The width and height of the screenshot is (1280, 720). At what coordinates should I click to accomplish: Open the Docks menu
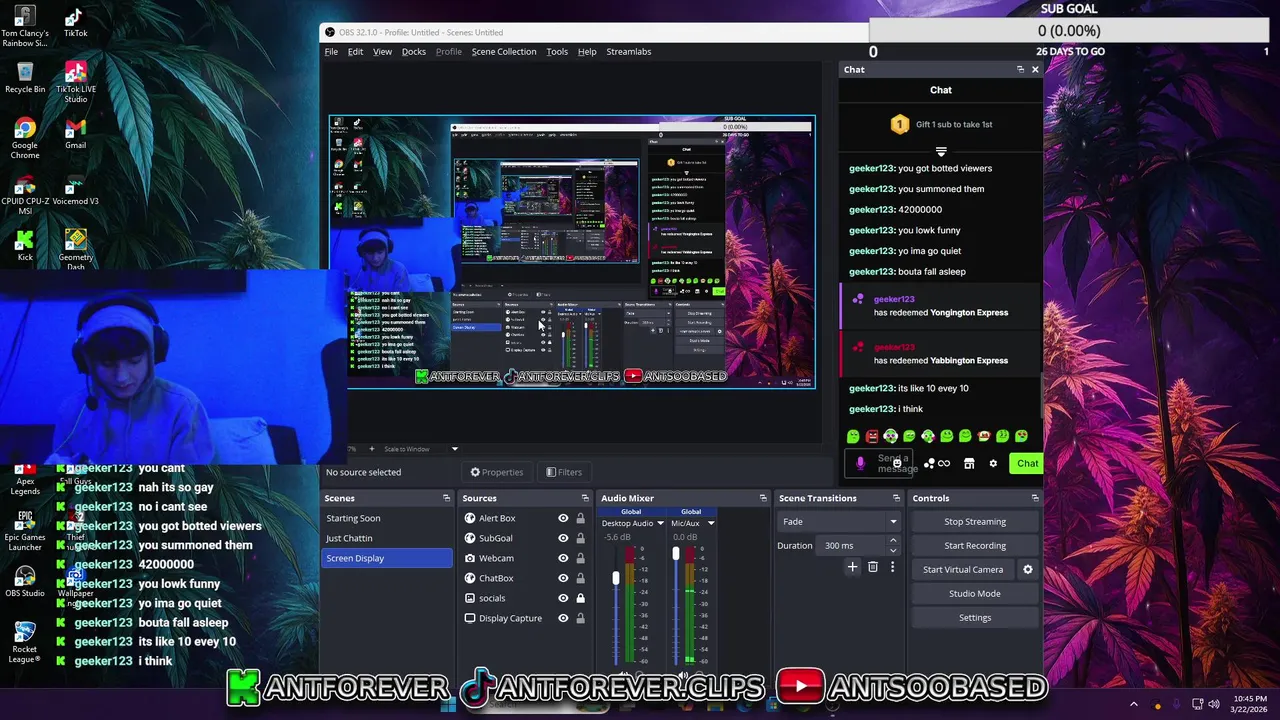[x=414, y=51]
